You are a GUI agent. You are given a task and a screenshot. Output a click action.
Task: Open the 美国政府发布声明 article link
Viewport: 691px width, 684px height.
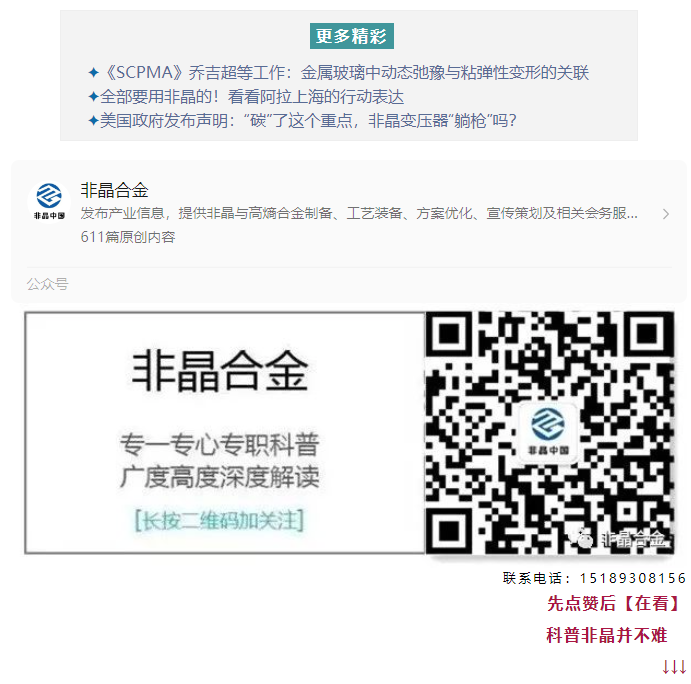click(x=308, y=121)
